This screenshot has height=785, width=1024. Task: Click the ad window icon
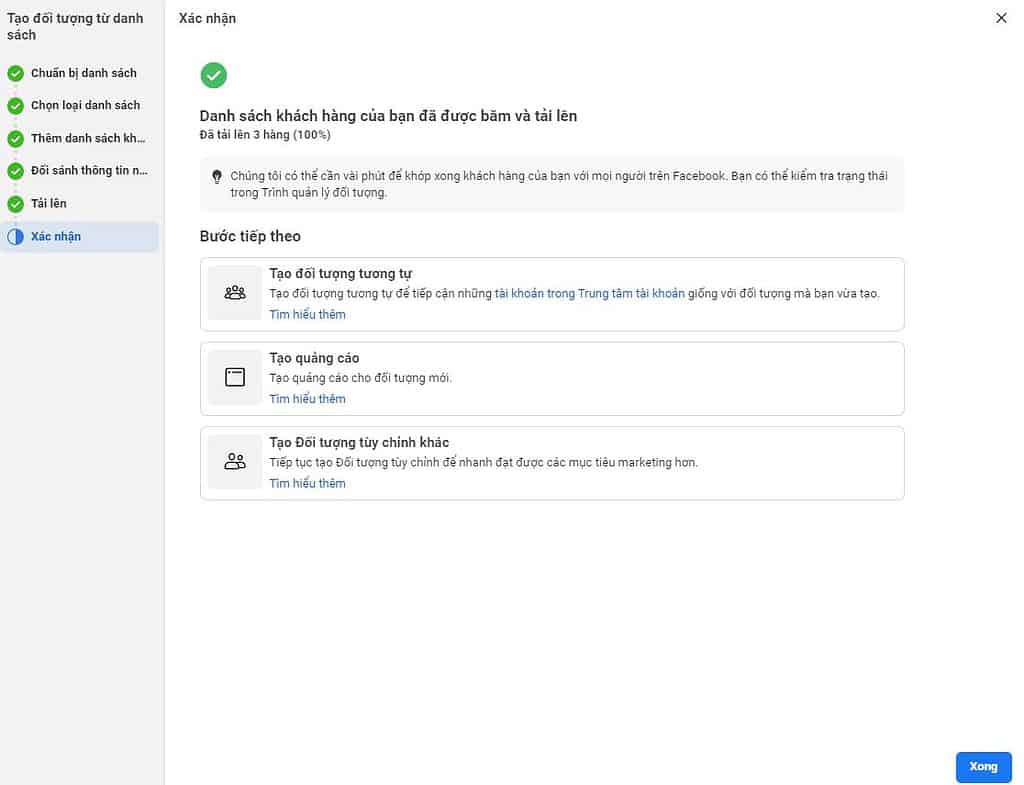coord(235,378)
